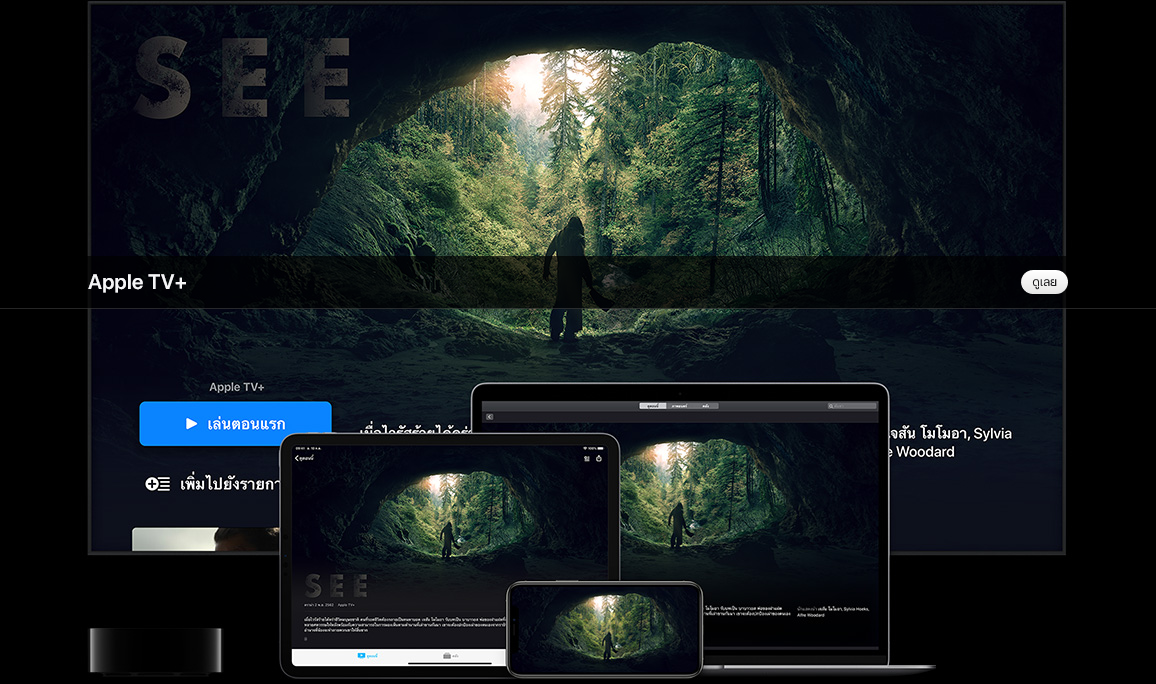Click the Apple TV set-top box image

tap(155, 650)
